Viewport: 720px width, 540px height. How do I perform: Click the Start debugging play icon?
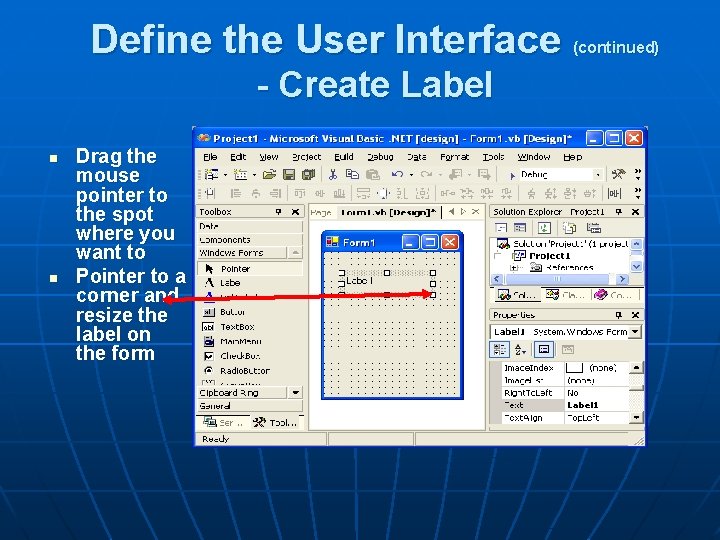click(x=512, y=175)
